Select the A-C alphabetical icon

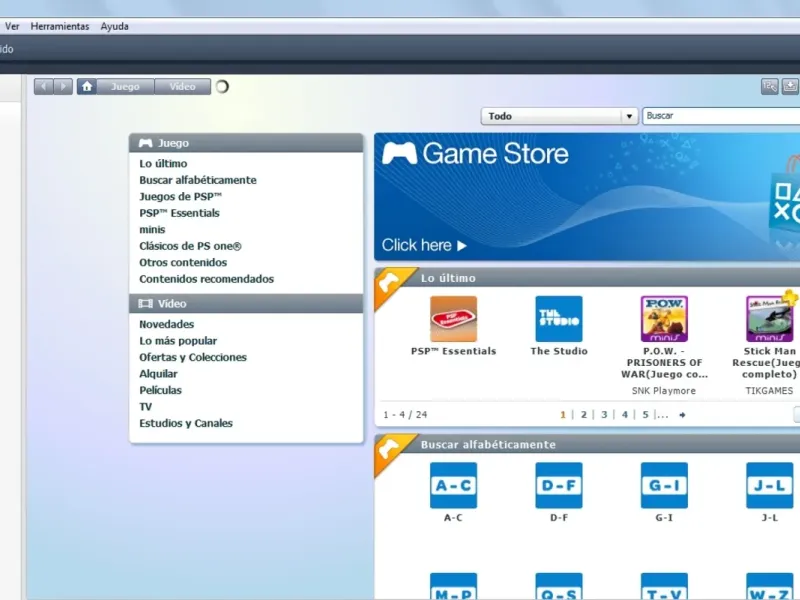click(x=454, y=485)
